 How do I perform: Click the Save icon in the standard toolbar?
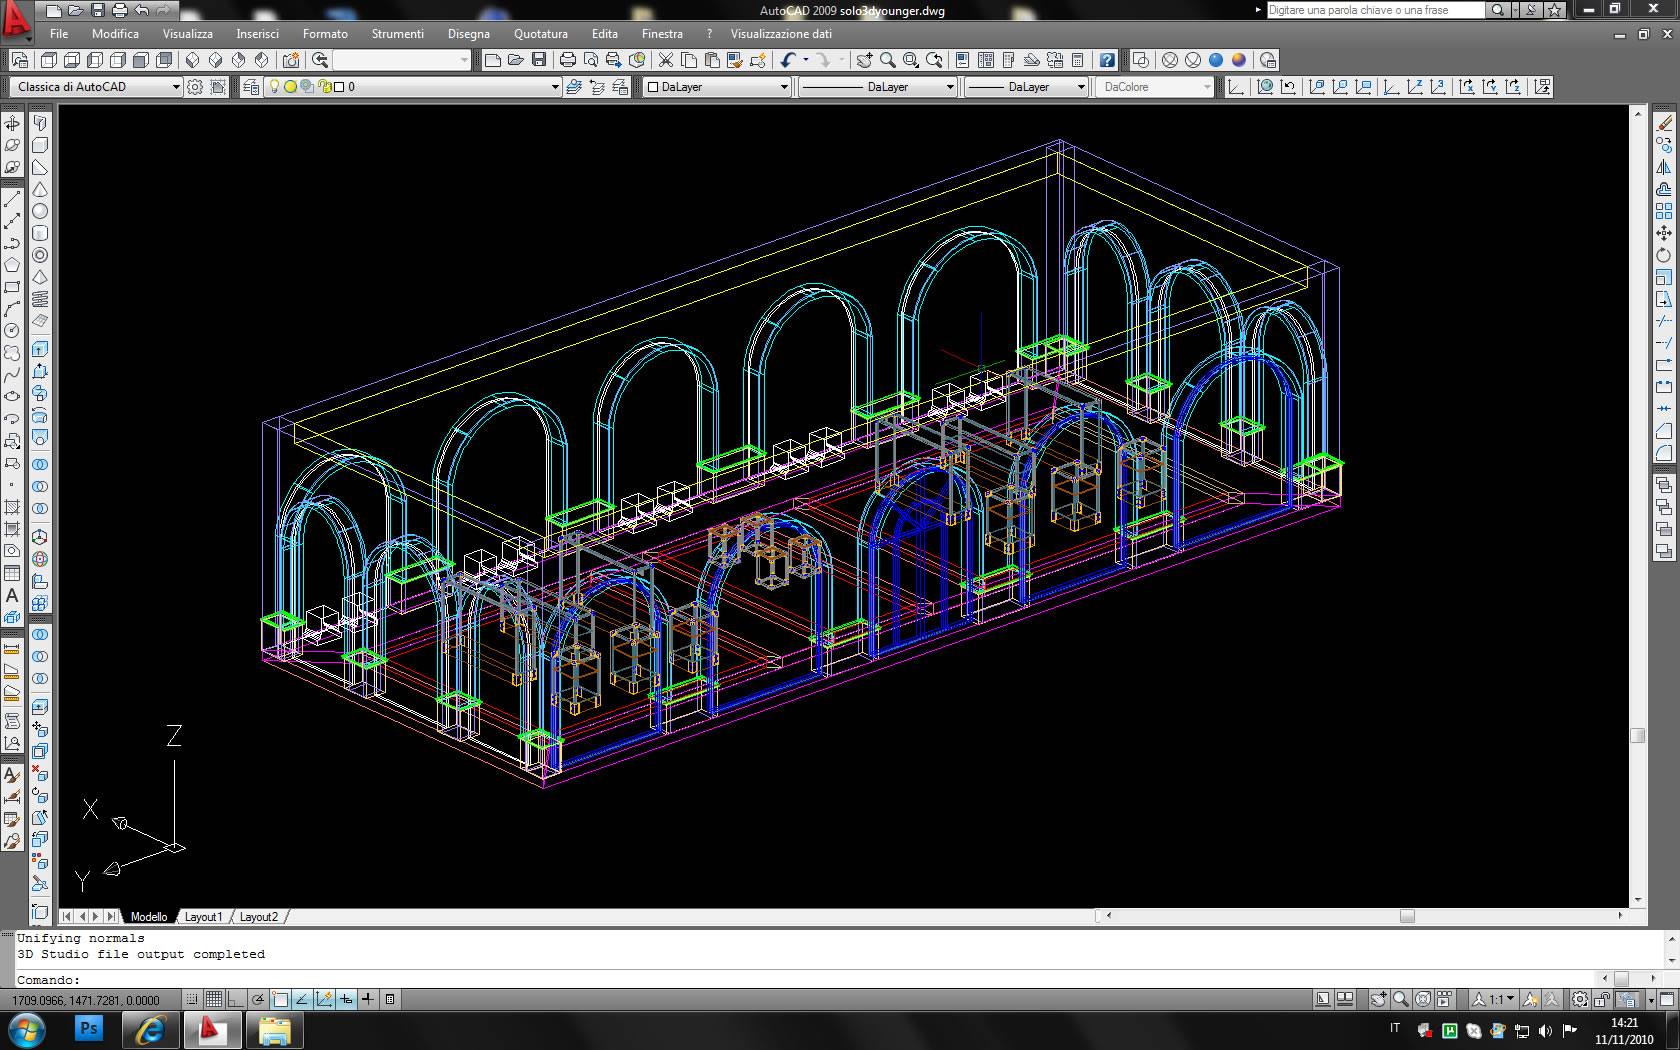coord(539,60)
